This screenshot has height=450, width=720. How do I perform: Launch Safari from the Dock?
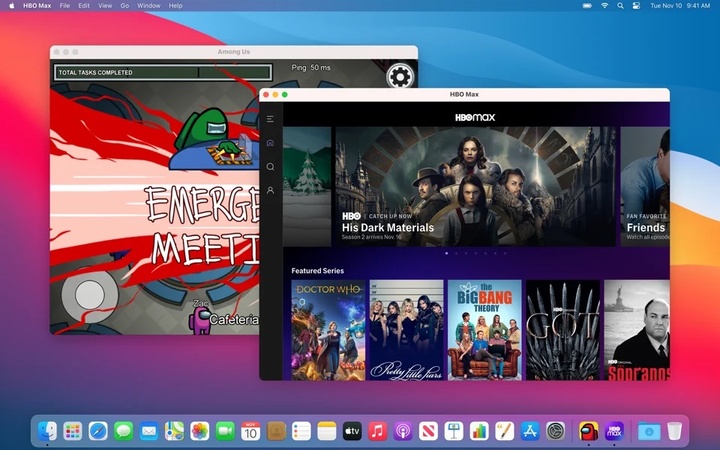click(x=98, y=431)
